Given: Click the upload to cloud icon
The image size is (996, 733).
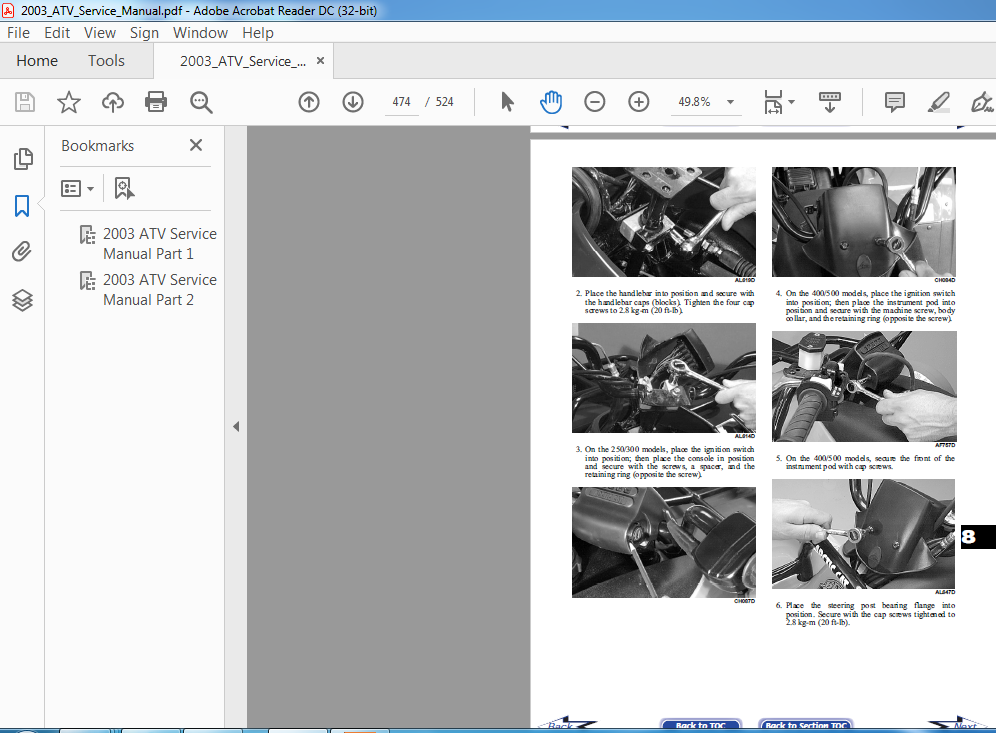Looking at the screenshot, I should (x=112, y=102).
